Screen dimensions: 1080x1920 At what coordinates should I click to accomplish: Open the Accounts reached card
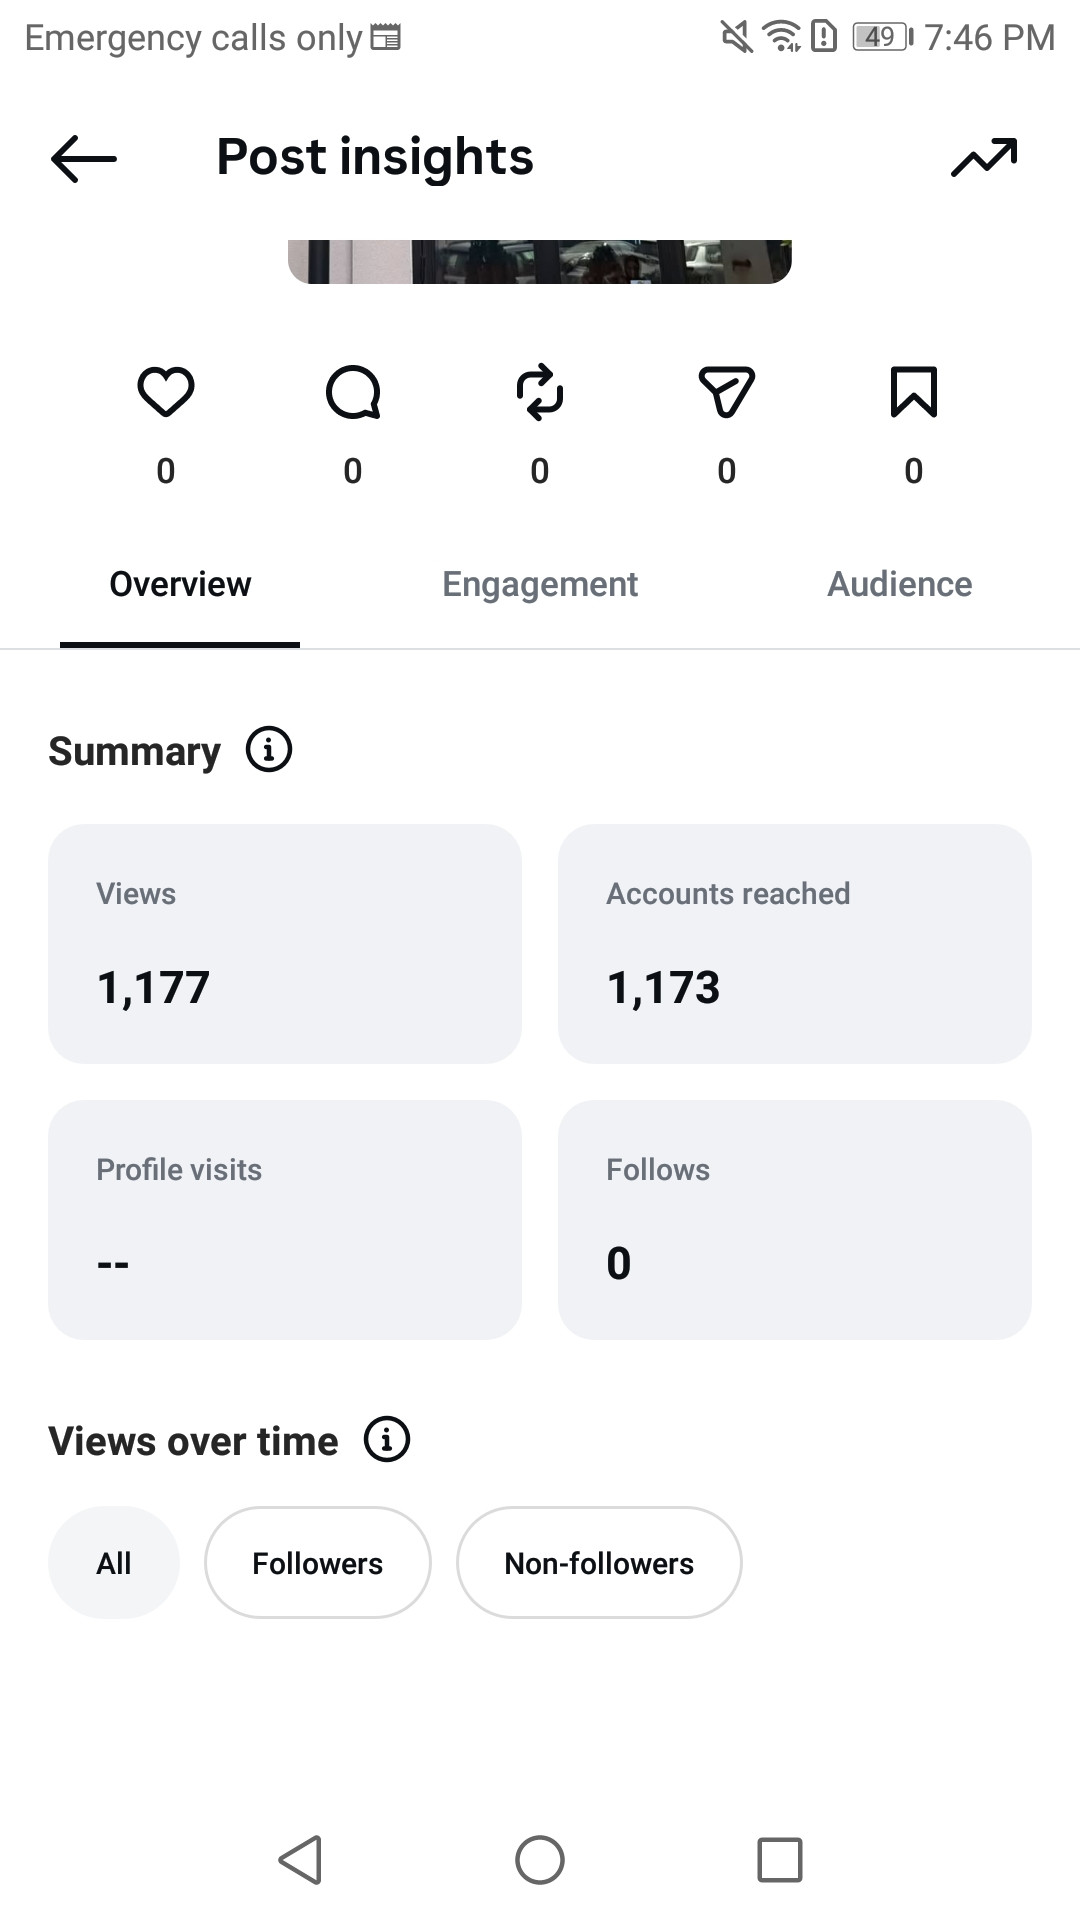pos(795,944)
